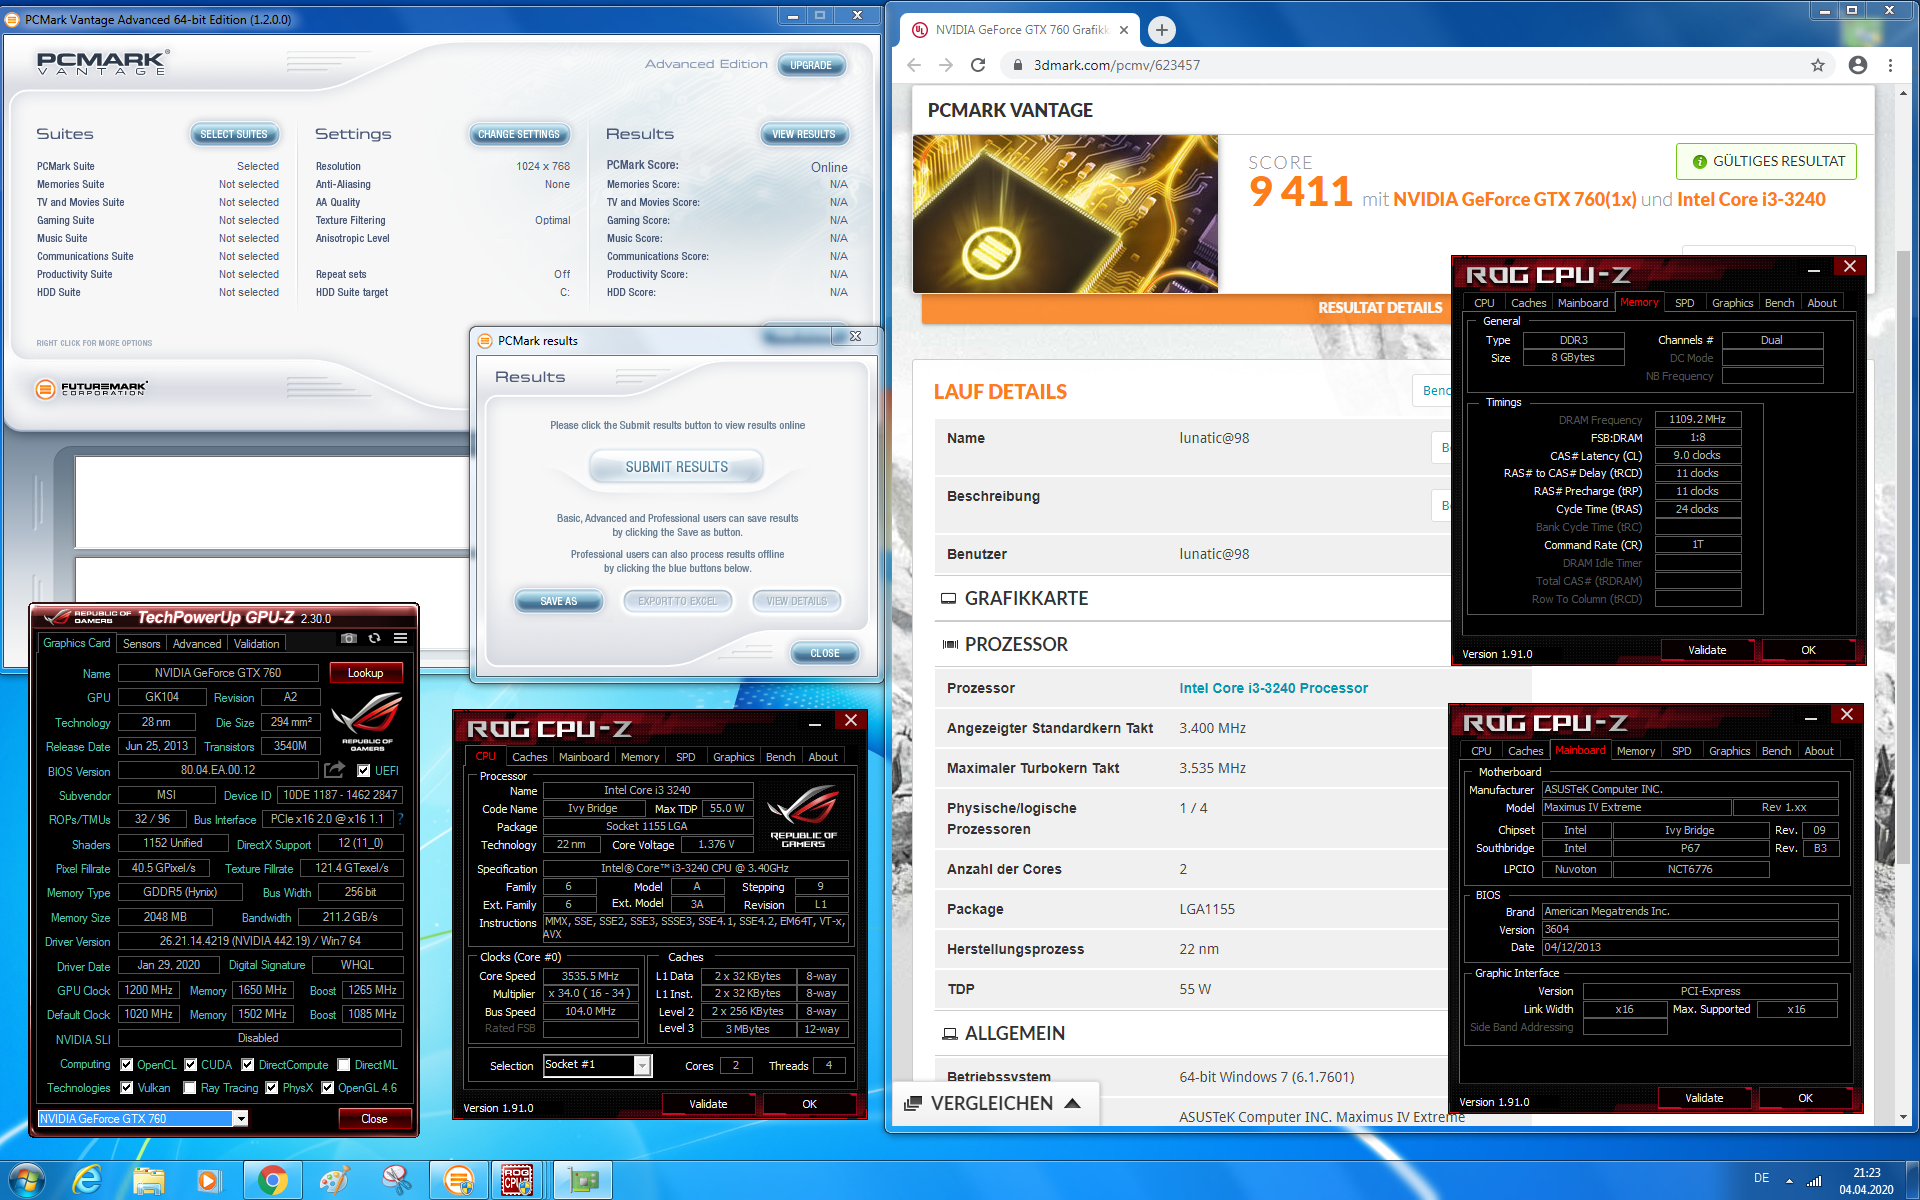Screen dimensions: 1920x1200
Task: Open Windows Explorer from the taskbar
Action: [x=148, y=1180]
